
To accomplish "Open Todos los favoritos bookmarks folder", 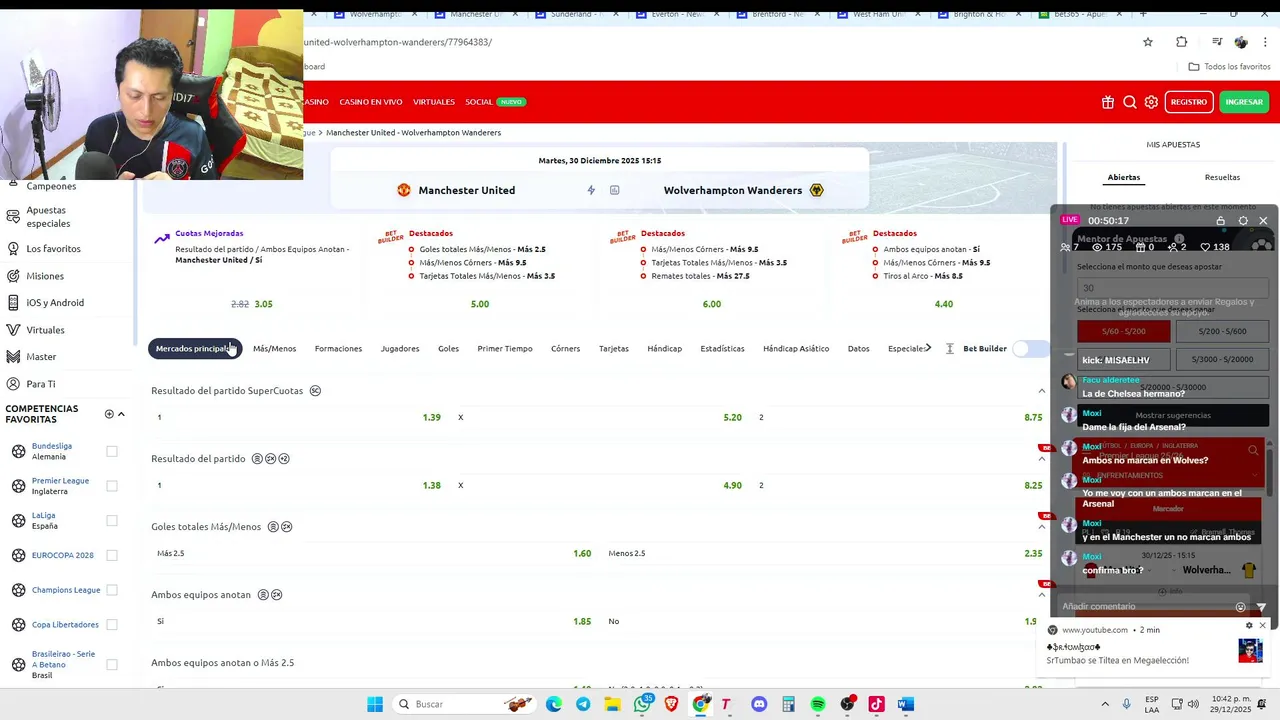I will 1229,67.
